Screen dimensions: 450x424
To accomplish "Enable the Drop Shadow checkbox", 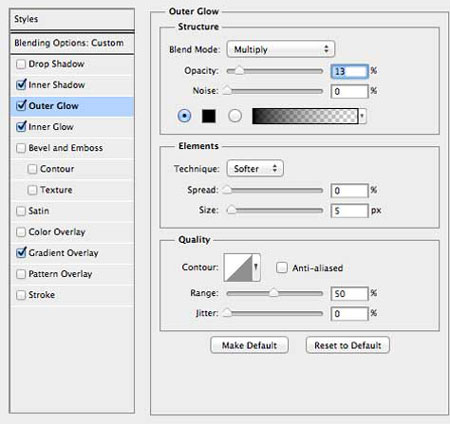I will coord(21,64).
